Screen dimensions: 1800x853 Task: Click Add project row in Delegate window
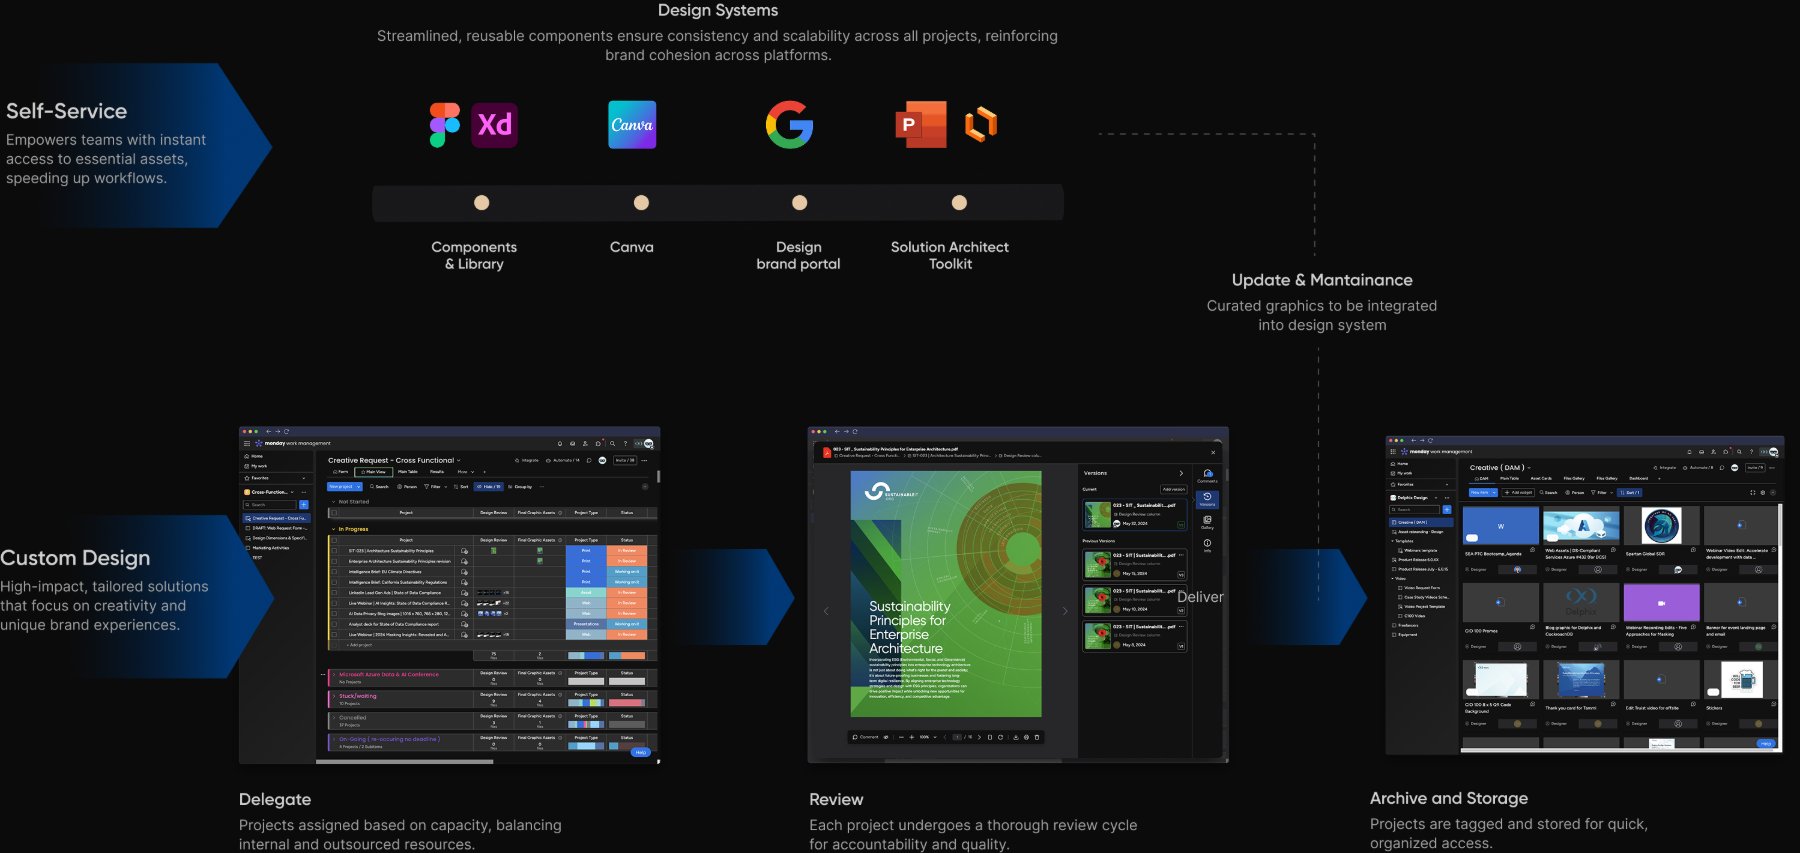pyautogui.click(x=360, y=645)
